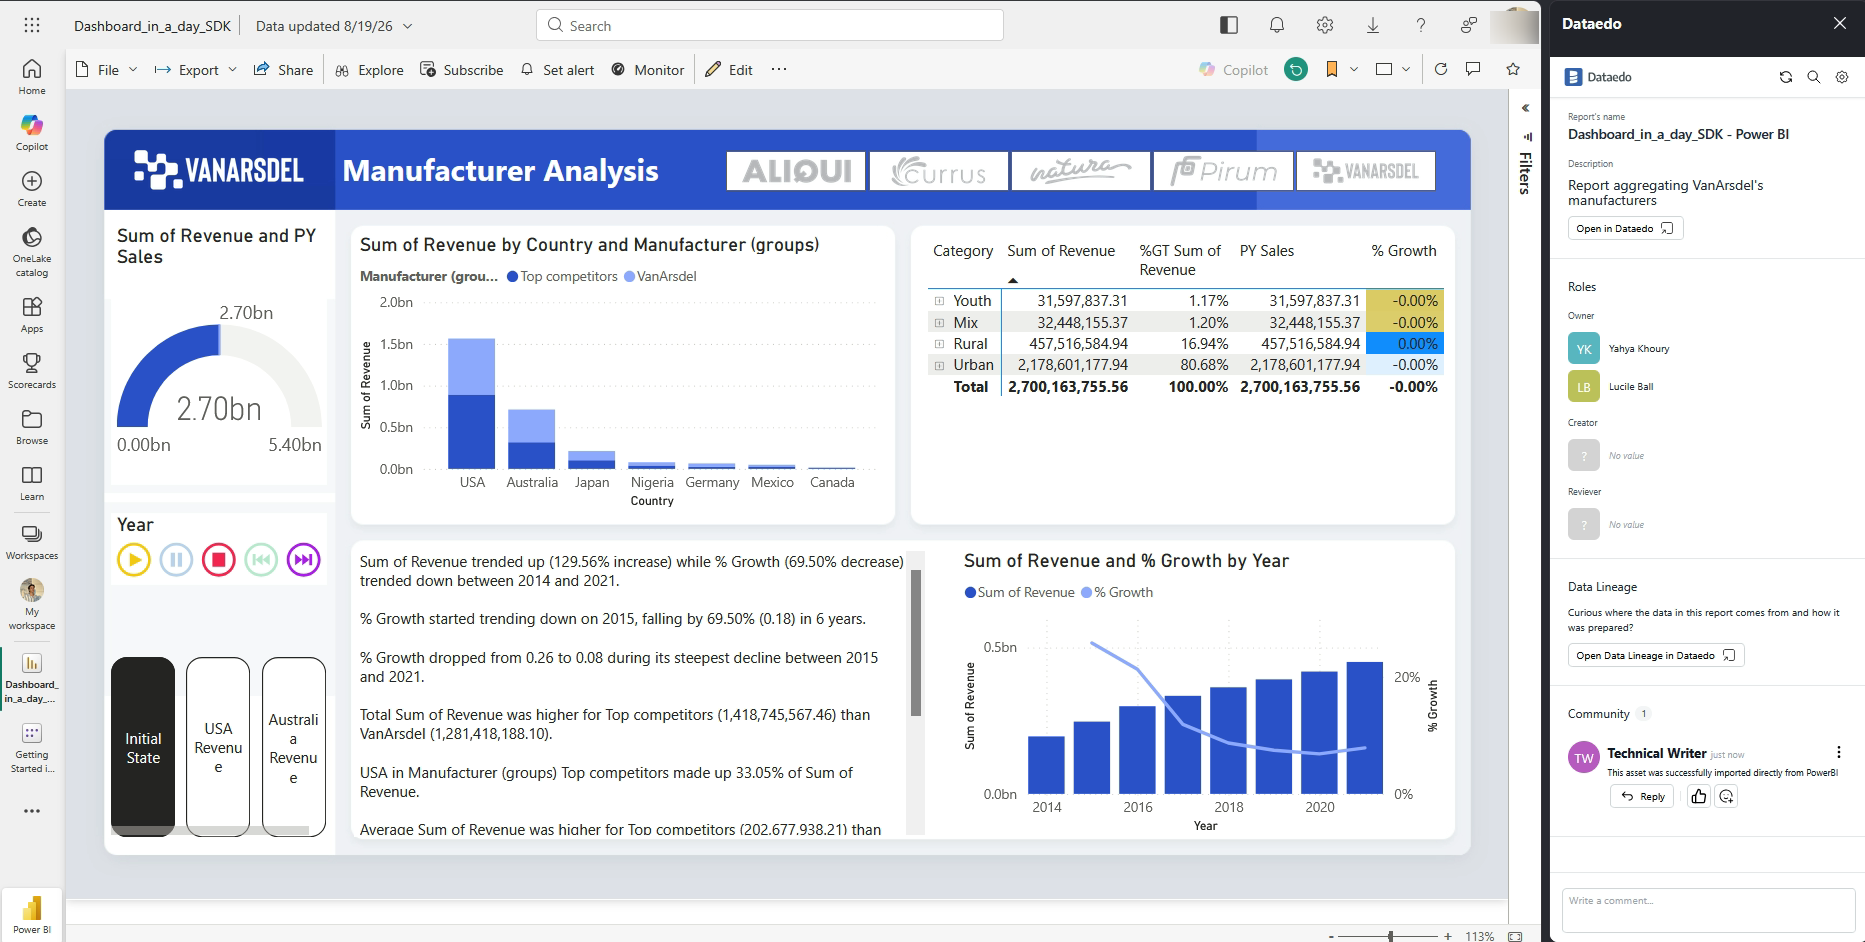Click the download arrow icon
Image resolution: width=1865 pixels, height=942 pixels.
point(1373,26)
